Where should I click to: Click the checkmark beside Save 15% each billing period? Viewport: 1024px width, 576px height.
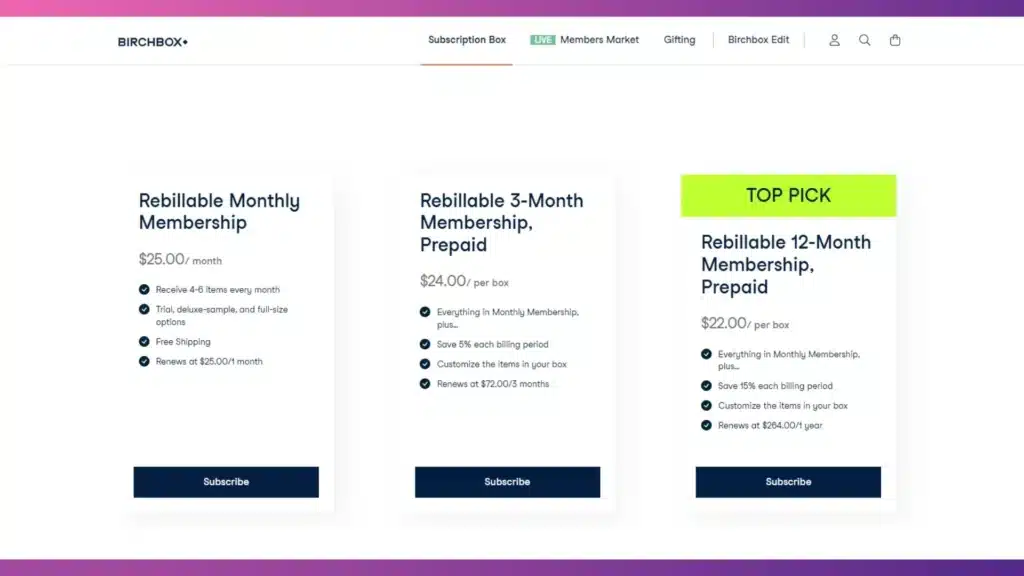coord(706,385)
